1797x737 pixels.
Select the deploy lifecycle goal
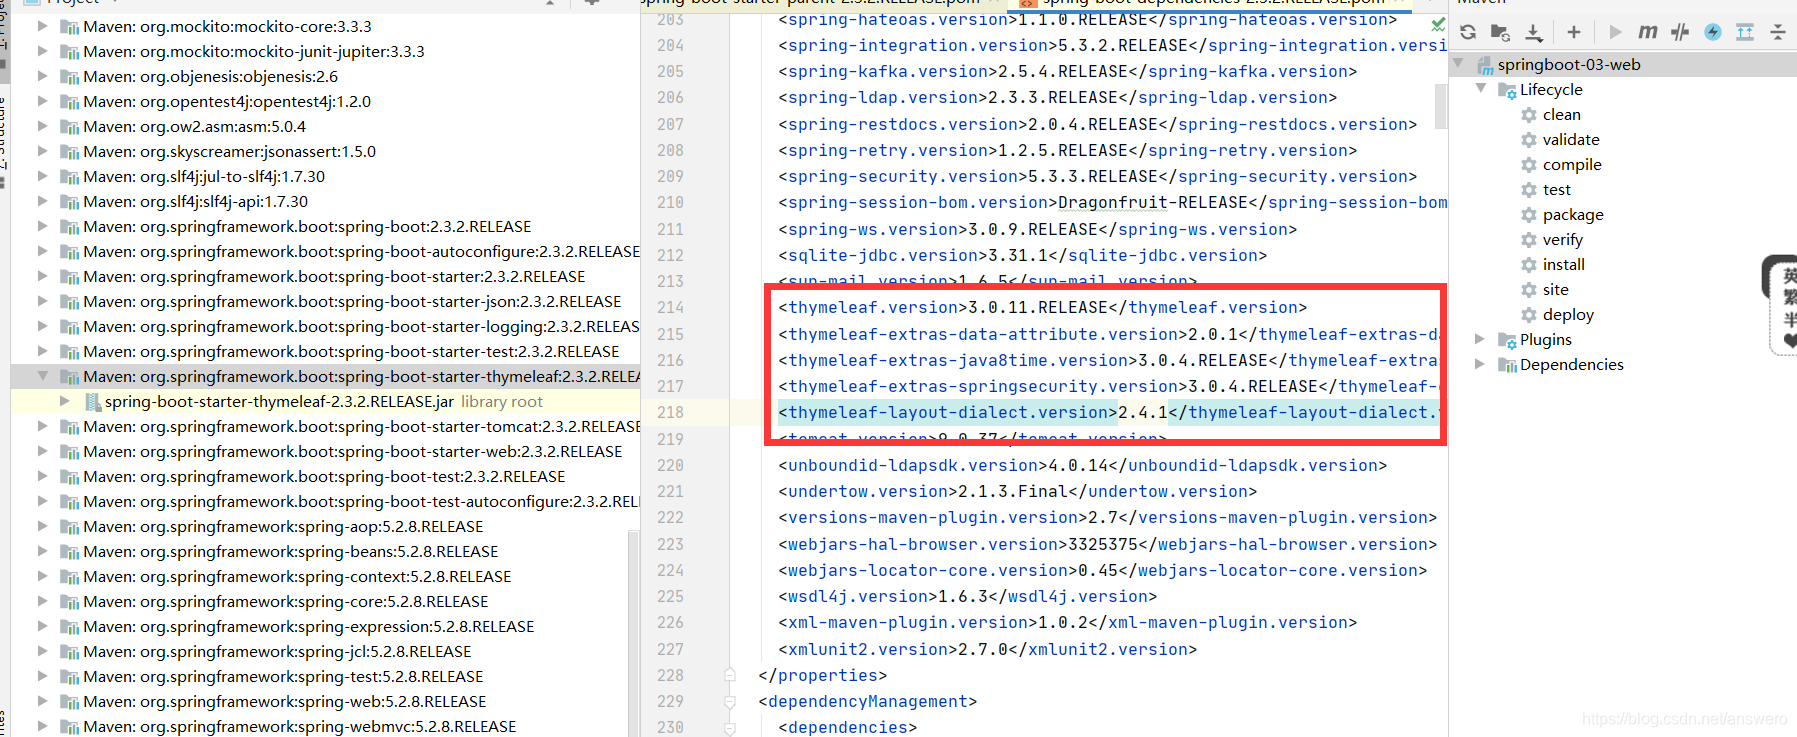[x=1569, y=315]
